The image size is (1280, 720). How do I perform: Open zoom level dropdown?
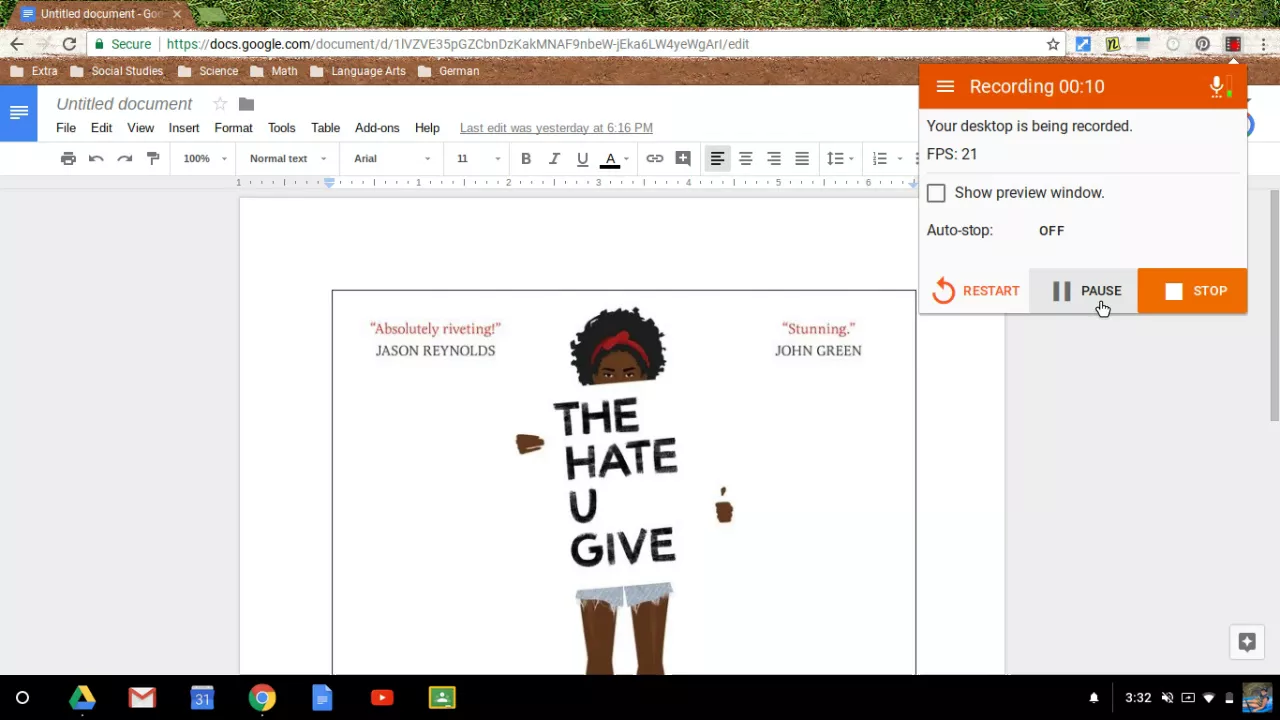205,158
